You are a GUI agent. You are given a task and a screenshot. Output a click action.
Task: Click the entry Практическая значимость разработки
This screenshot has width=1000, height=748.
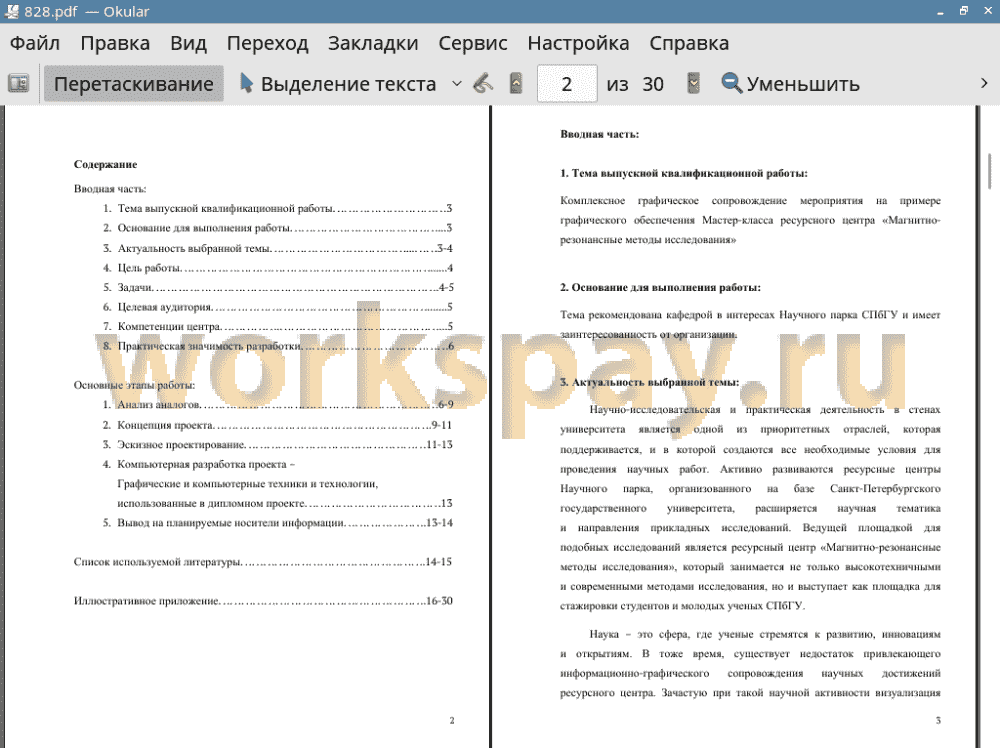278,346
